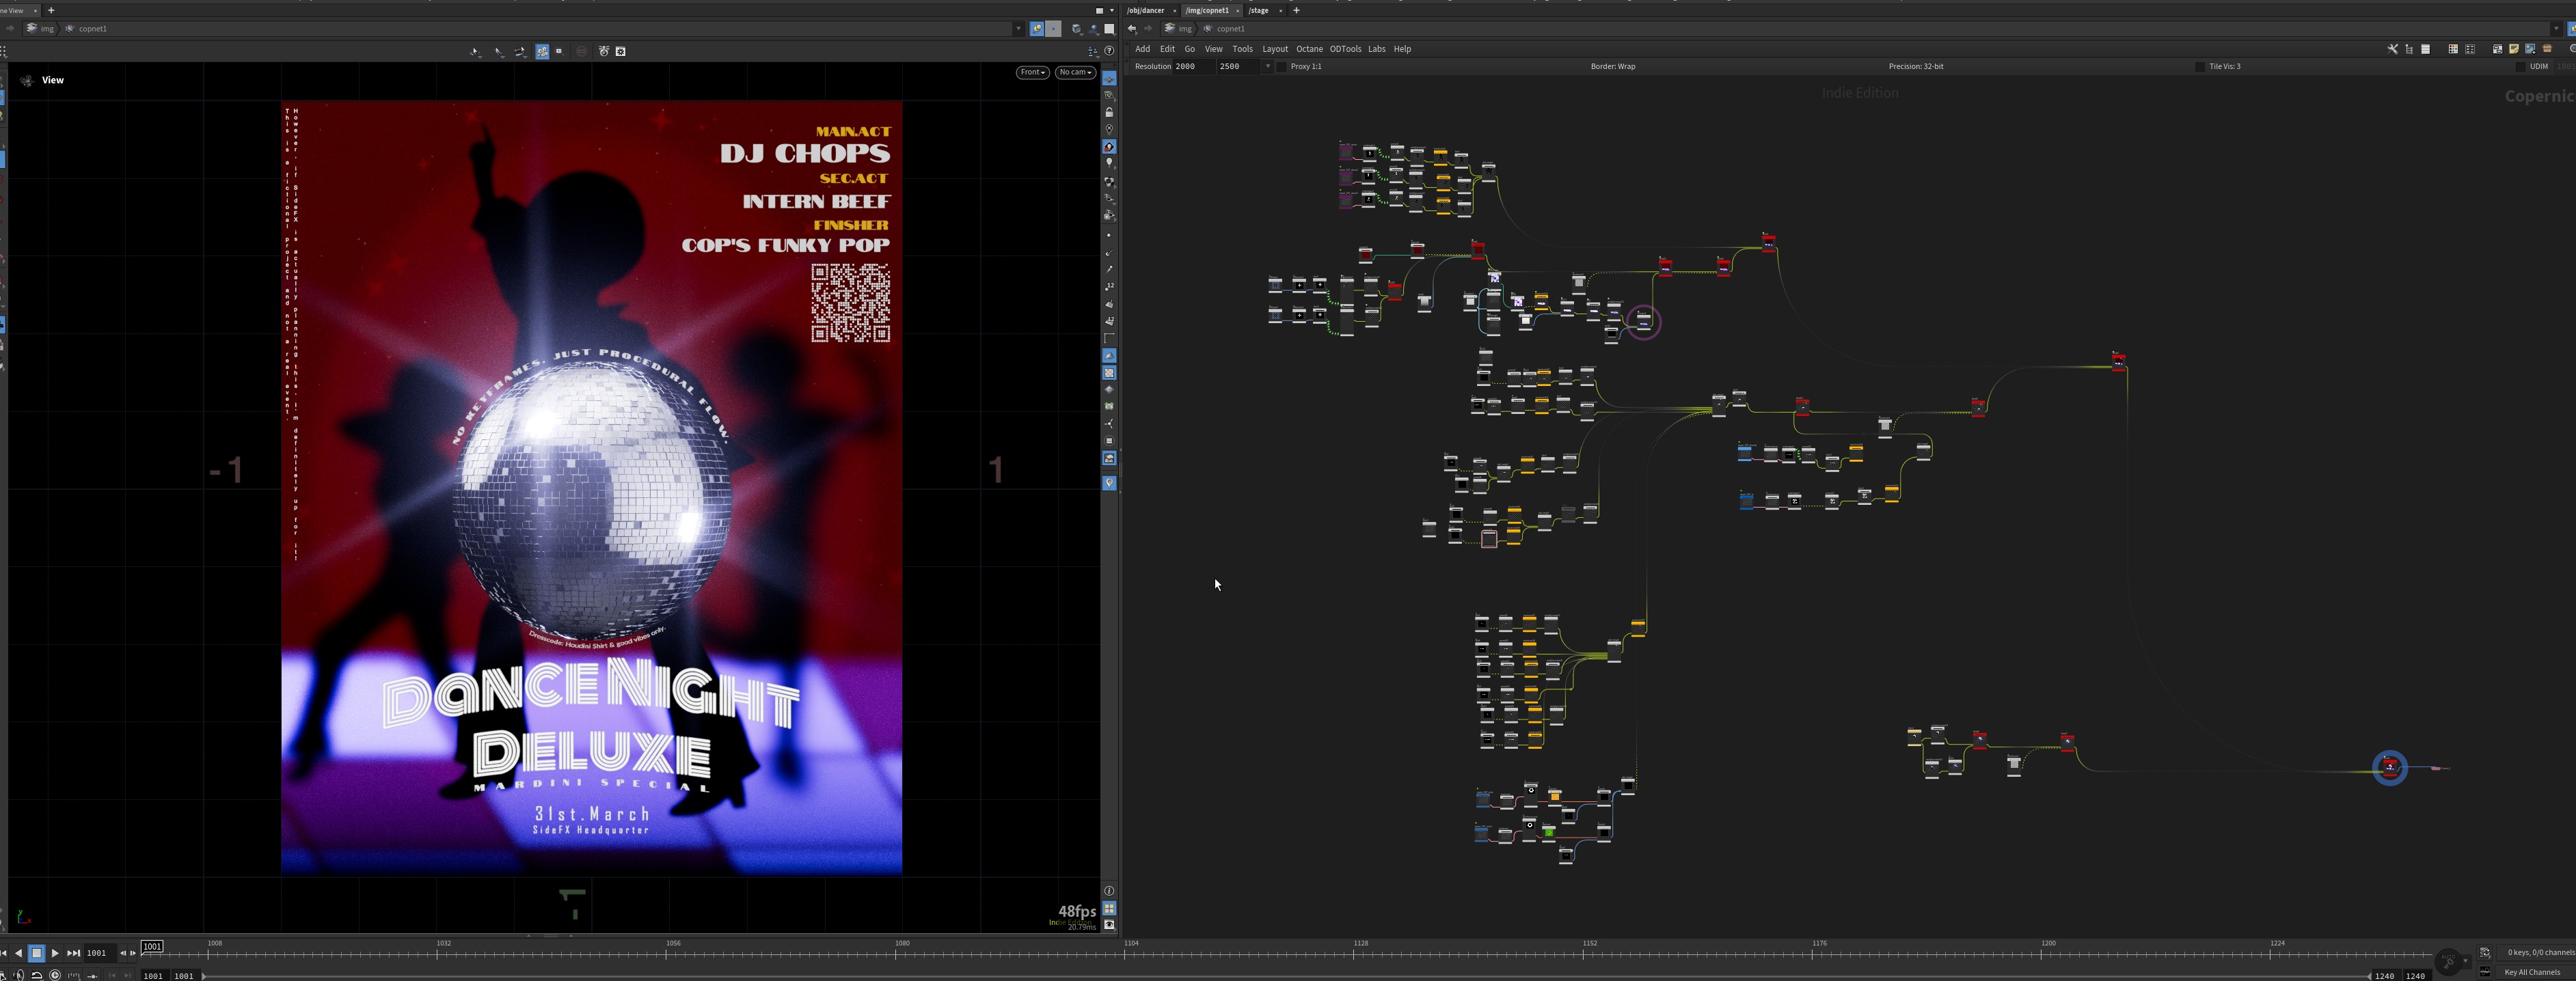Toggle the Proxy 1:1 checkbox
Viewport: 2576px width, 981px height.
(x=1282, y=66)
